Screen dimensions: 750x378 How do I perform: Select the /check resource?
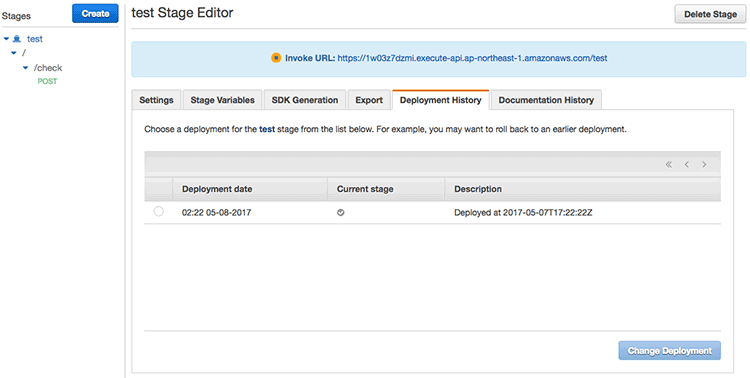tap(48, 68)
